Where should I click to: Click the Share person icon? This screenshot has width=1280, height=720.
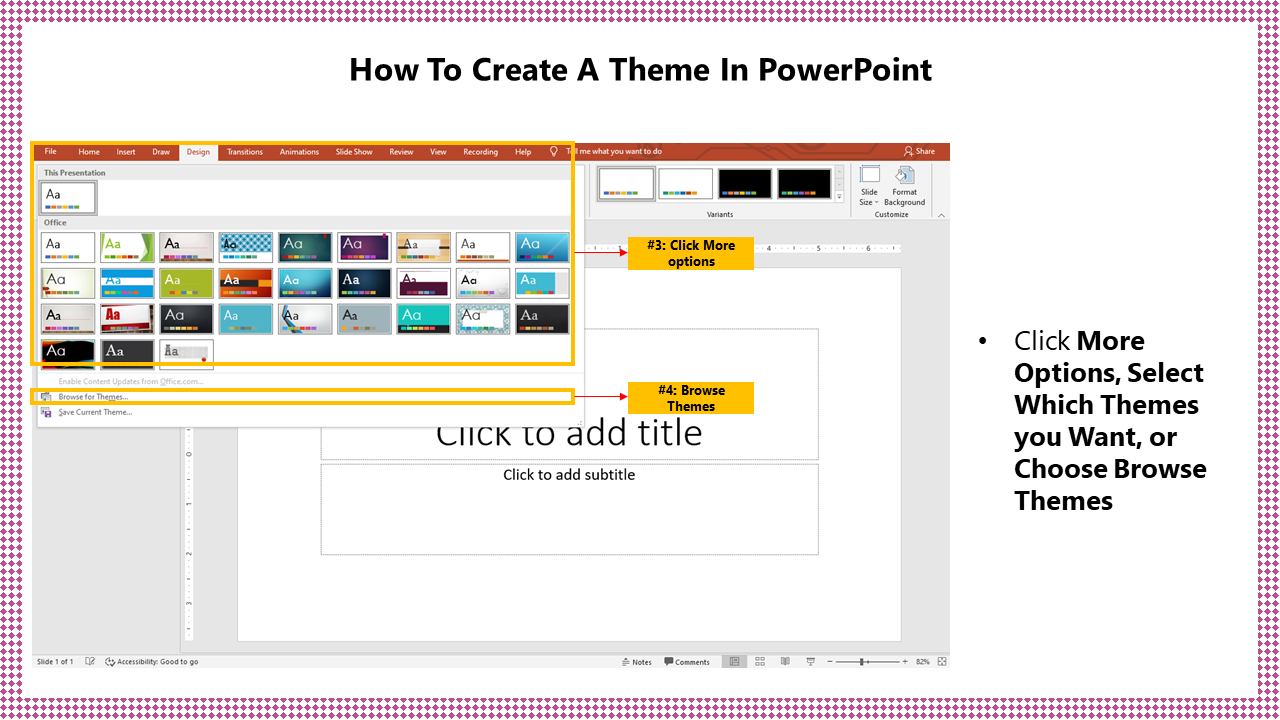point(908,152)
